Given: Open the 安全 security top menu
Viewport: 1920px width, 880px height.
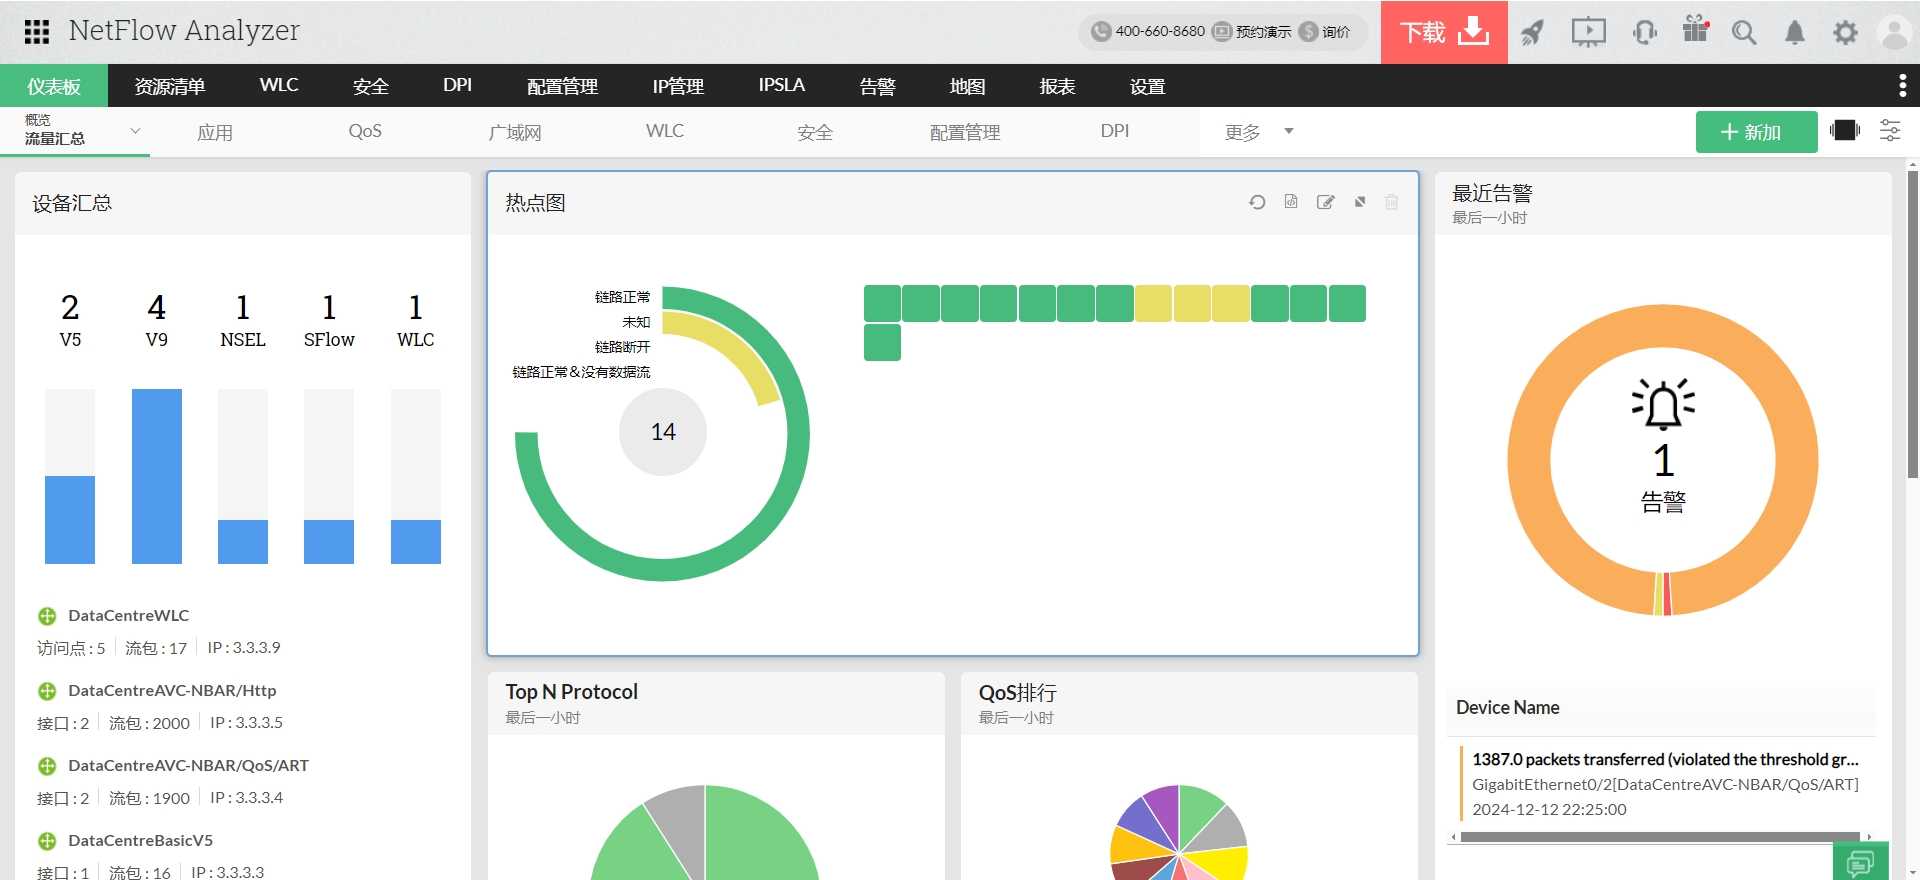Looking at the screenshot, I should (x=371, y=86).
